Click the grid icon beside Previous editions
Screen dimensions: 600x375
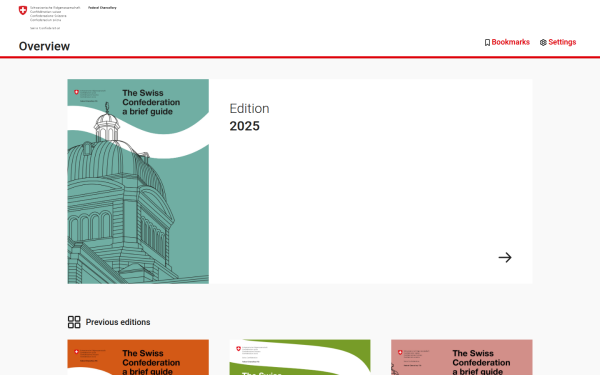coord(74,322)
